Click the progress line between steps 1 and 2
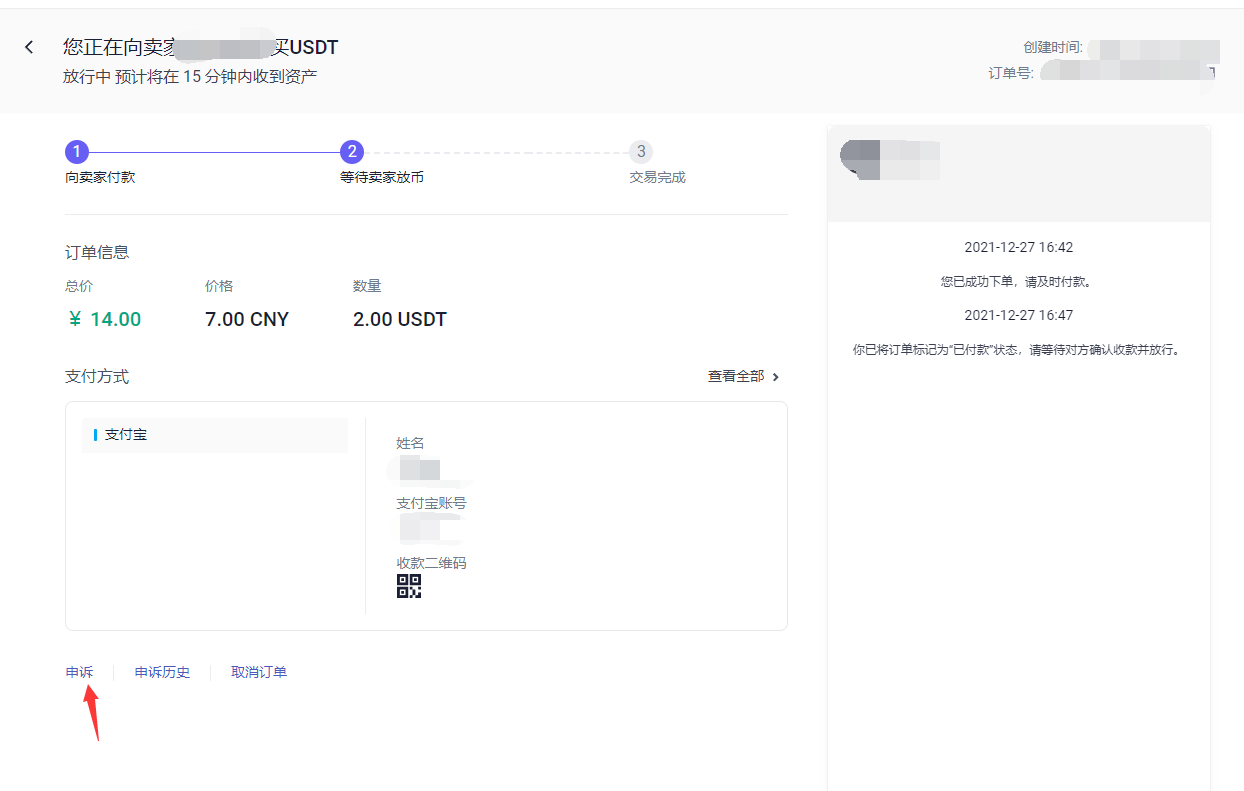The width and height of the screenshot is (1244, 791). click(x=214, y=151)
